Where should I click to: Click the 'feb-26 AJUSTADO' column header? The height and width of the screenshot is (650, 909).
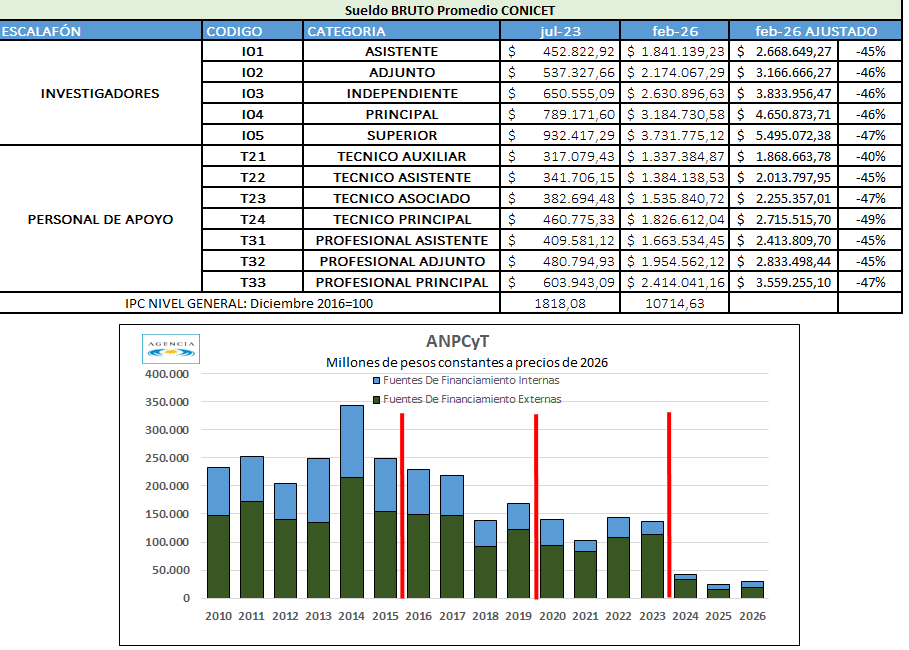point(816,31)
